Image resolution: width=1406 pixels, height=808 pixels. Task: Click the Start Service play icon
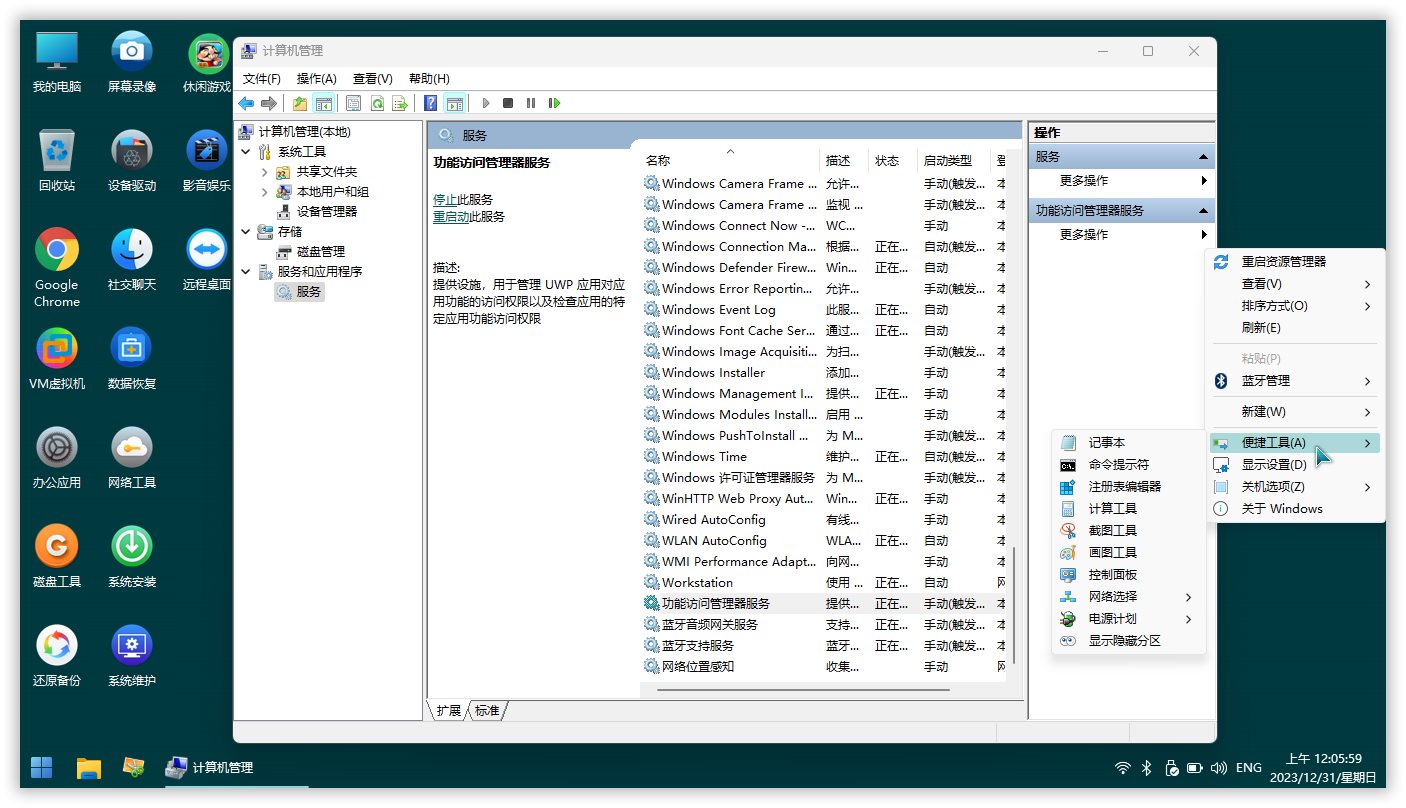click(486, 103)
